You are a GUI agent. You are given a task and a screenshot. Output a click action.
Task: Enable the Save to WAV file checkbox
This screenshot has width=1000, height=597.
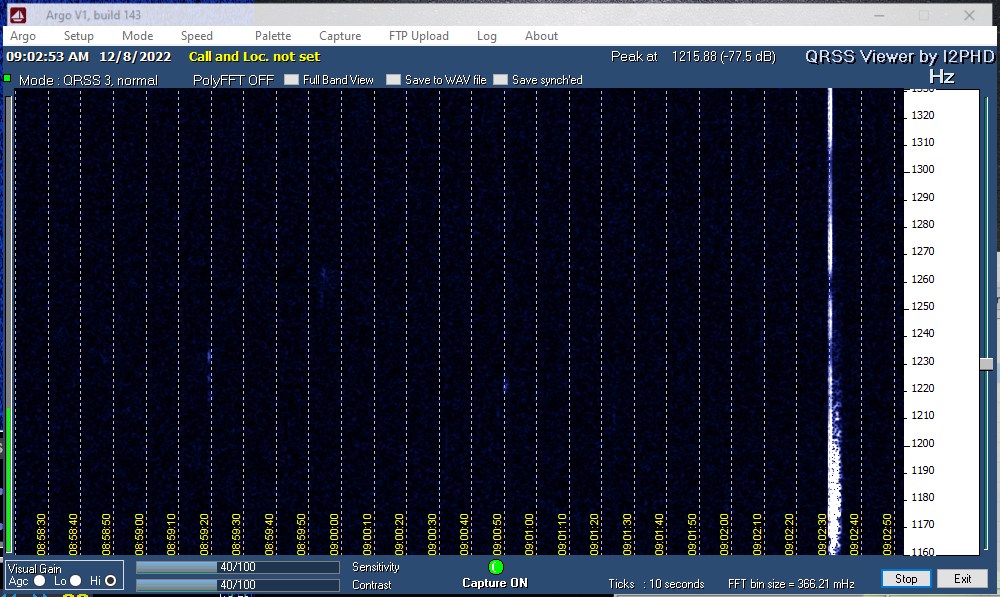393,80
